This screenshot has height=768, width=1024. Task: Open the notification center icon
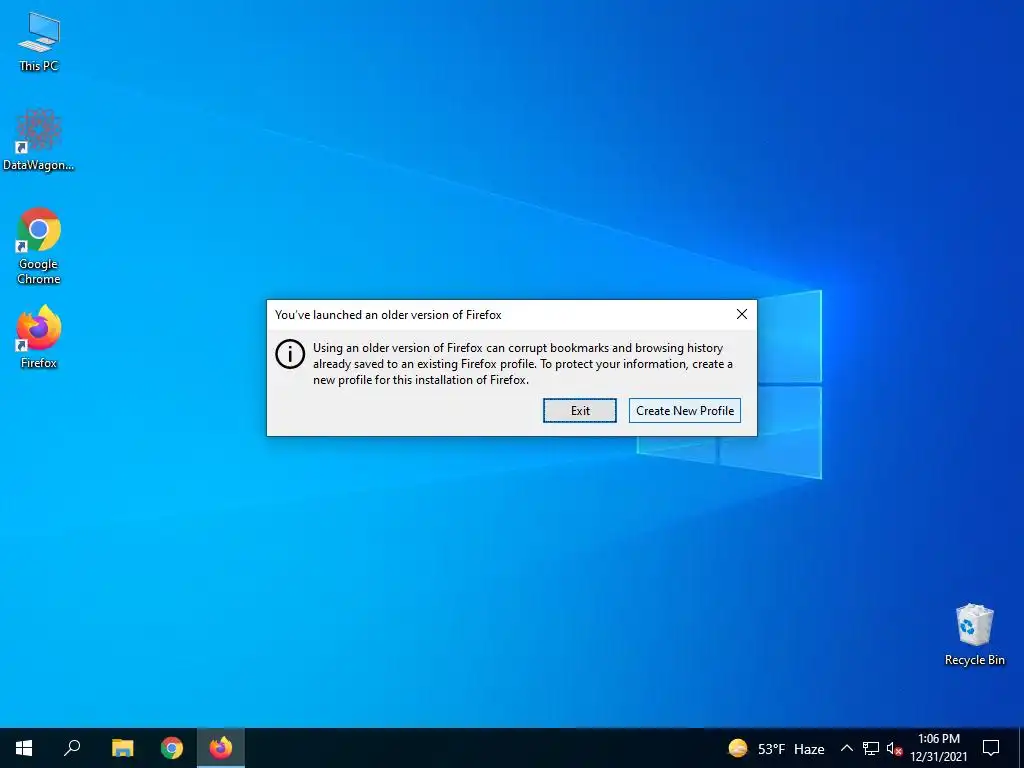[991, 748]
